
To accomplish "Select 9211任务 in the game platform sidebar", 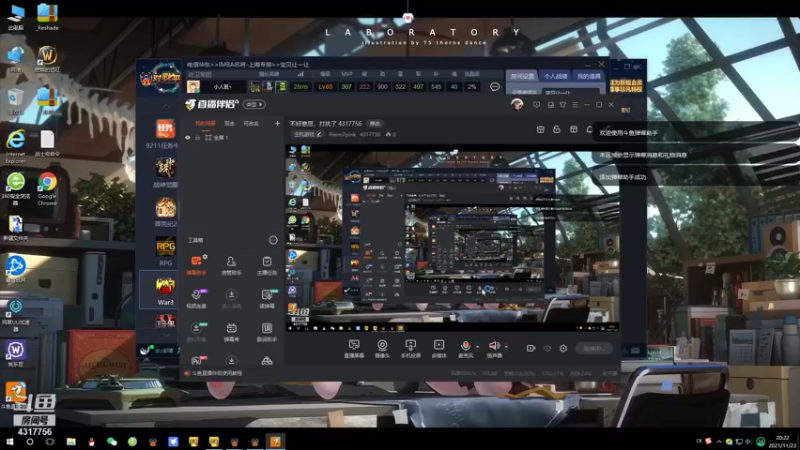I will [164, 134].
